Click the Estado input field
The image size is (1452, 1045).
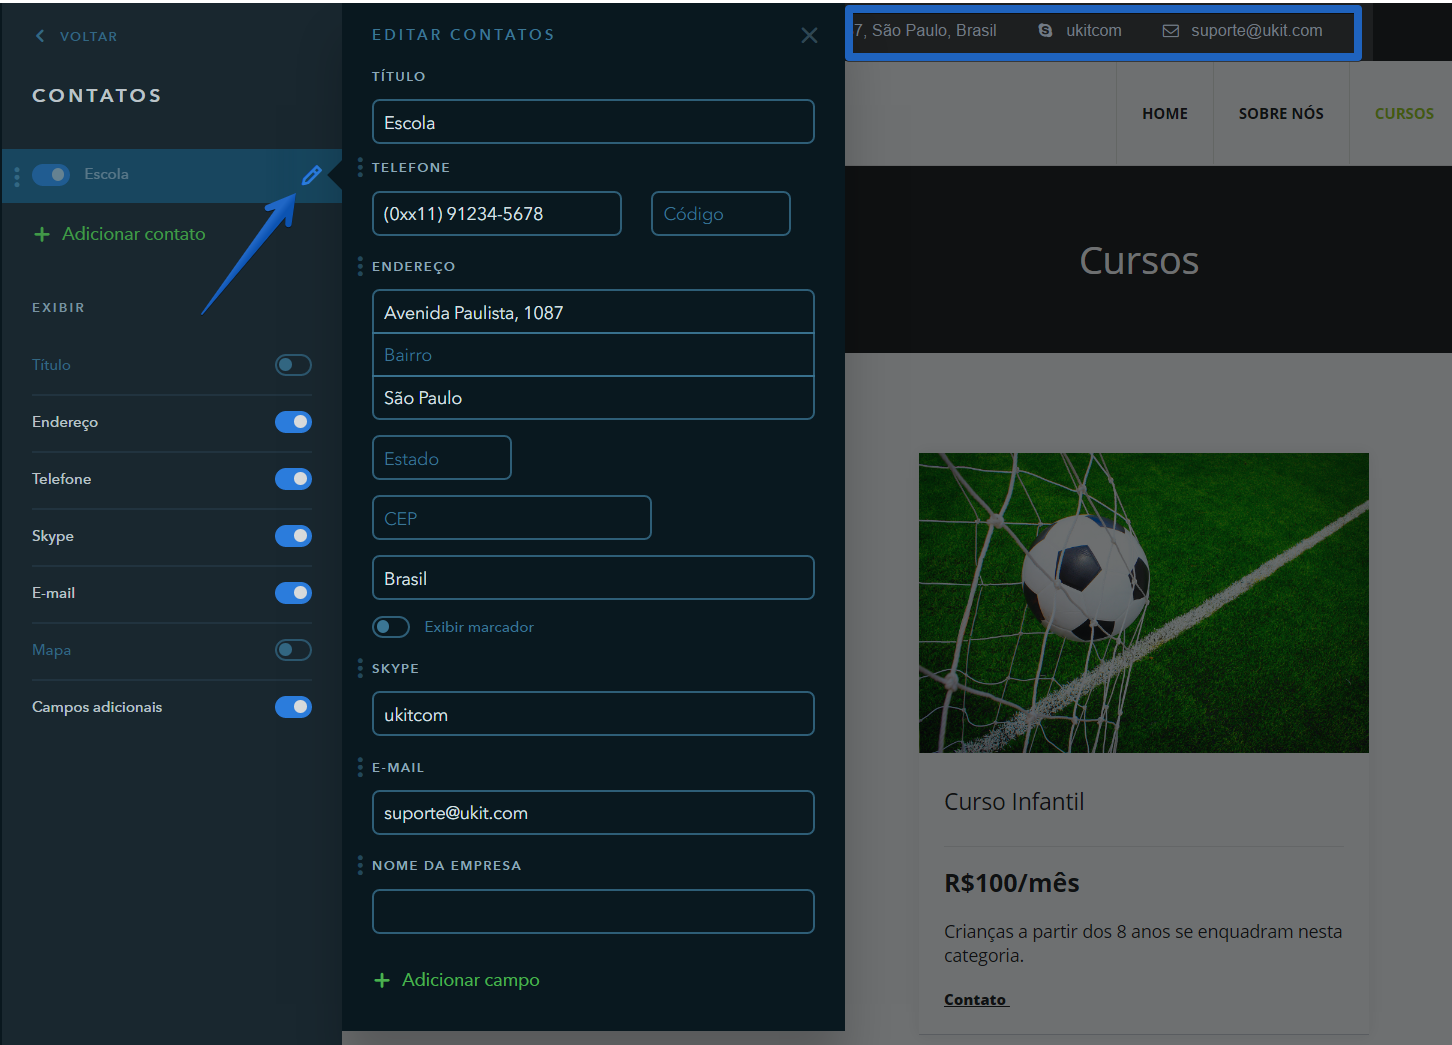[x=441, y=458]
